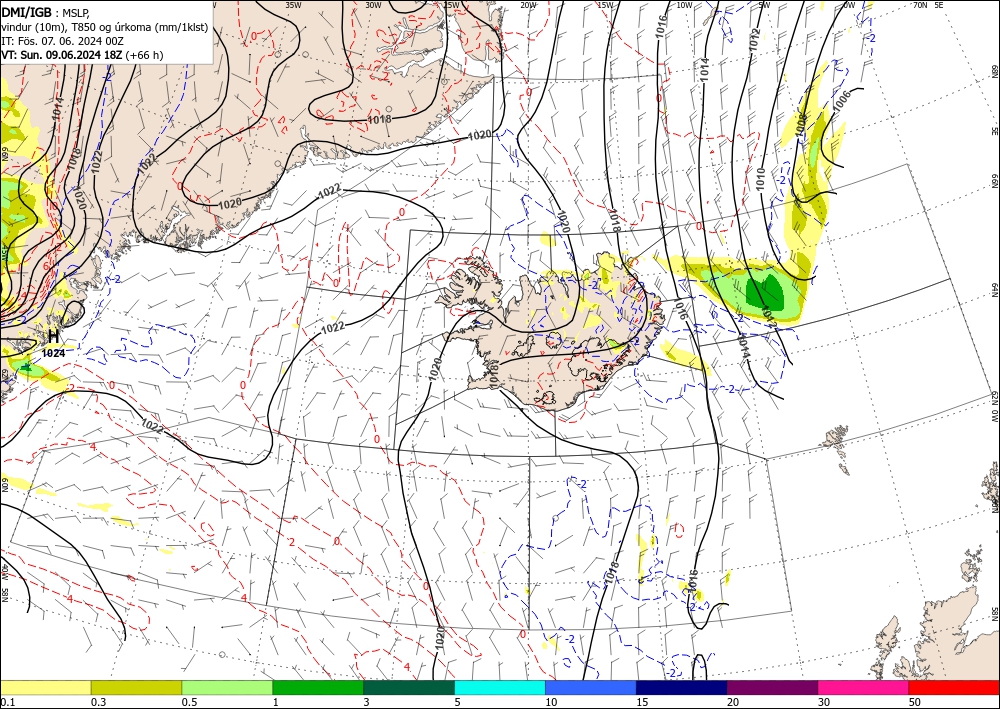Click the '10W' longitude label
Image resolution: width=1000 pixels, height=709 pixels.
[684, 5]
